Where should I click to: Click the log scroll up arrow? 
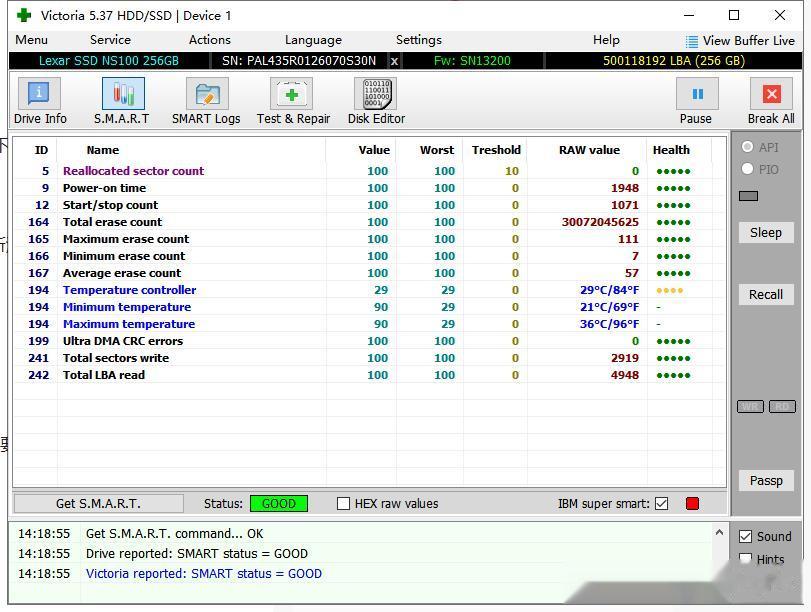(719, 532)
